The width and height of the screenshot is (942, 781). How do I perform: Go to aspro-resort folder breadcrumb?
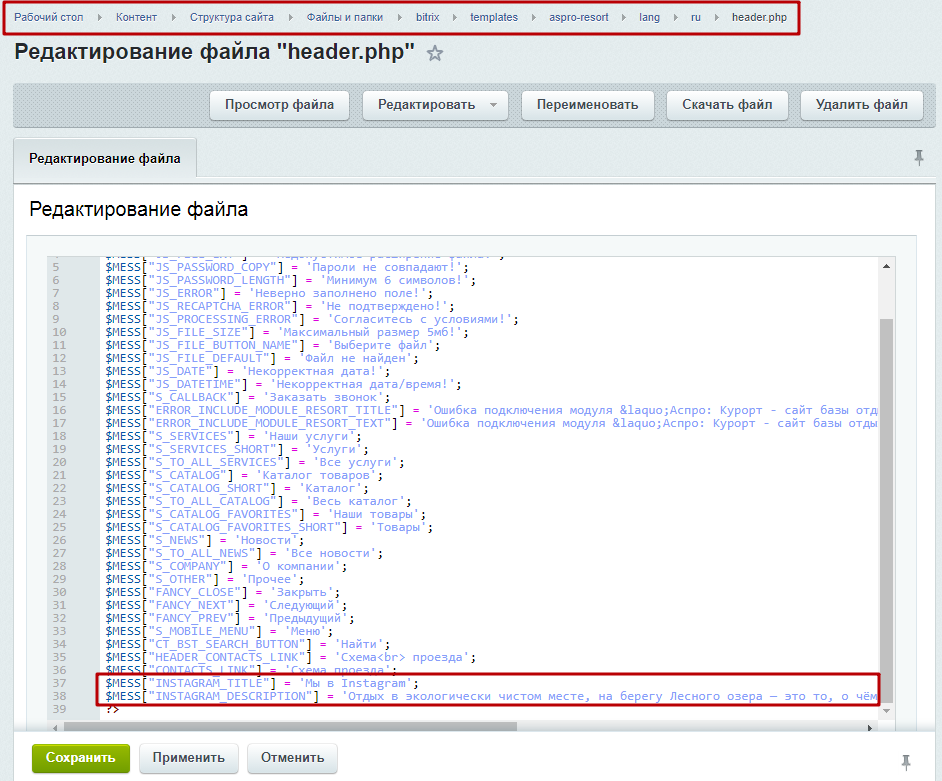[579, 18]
